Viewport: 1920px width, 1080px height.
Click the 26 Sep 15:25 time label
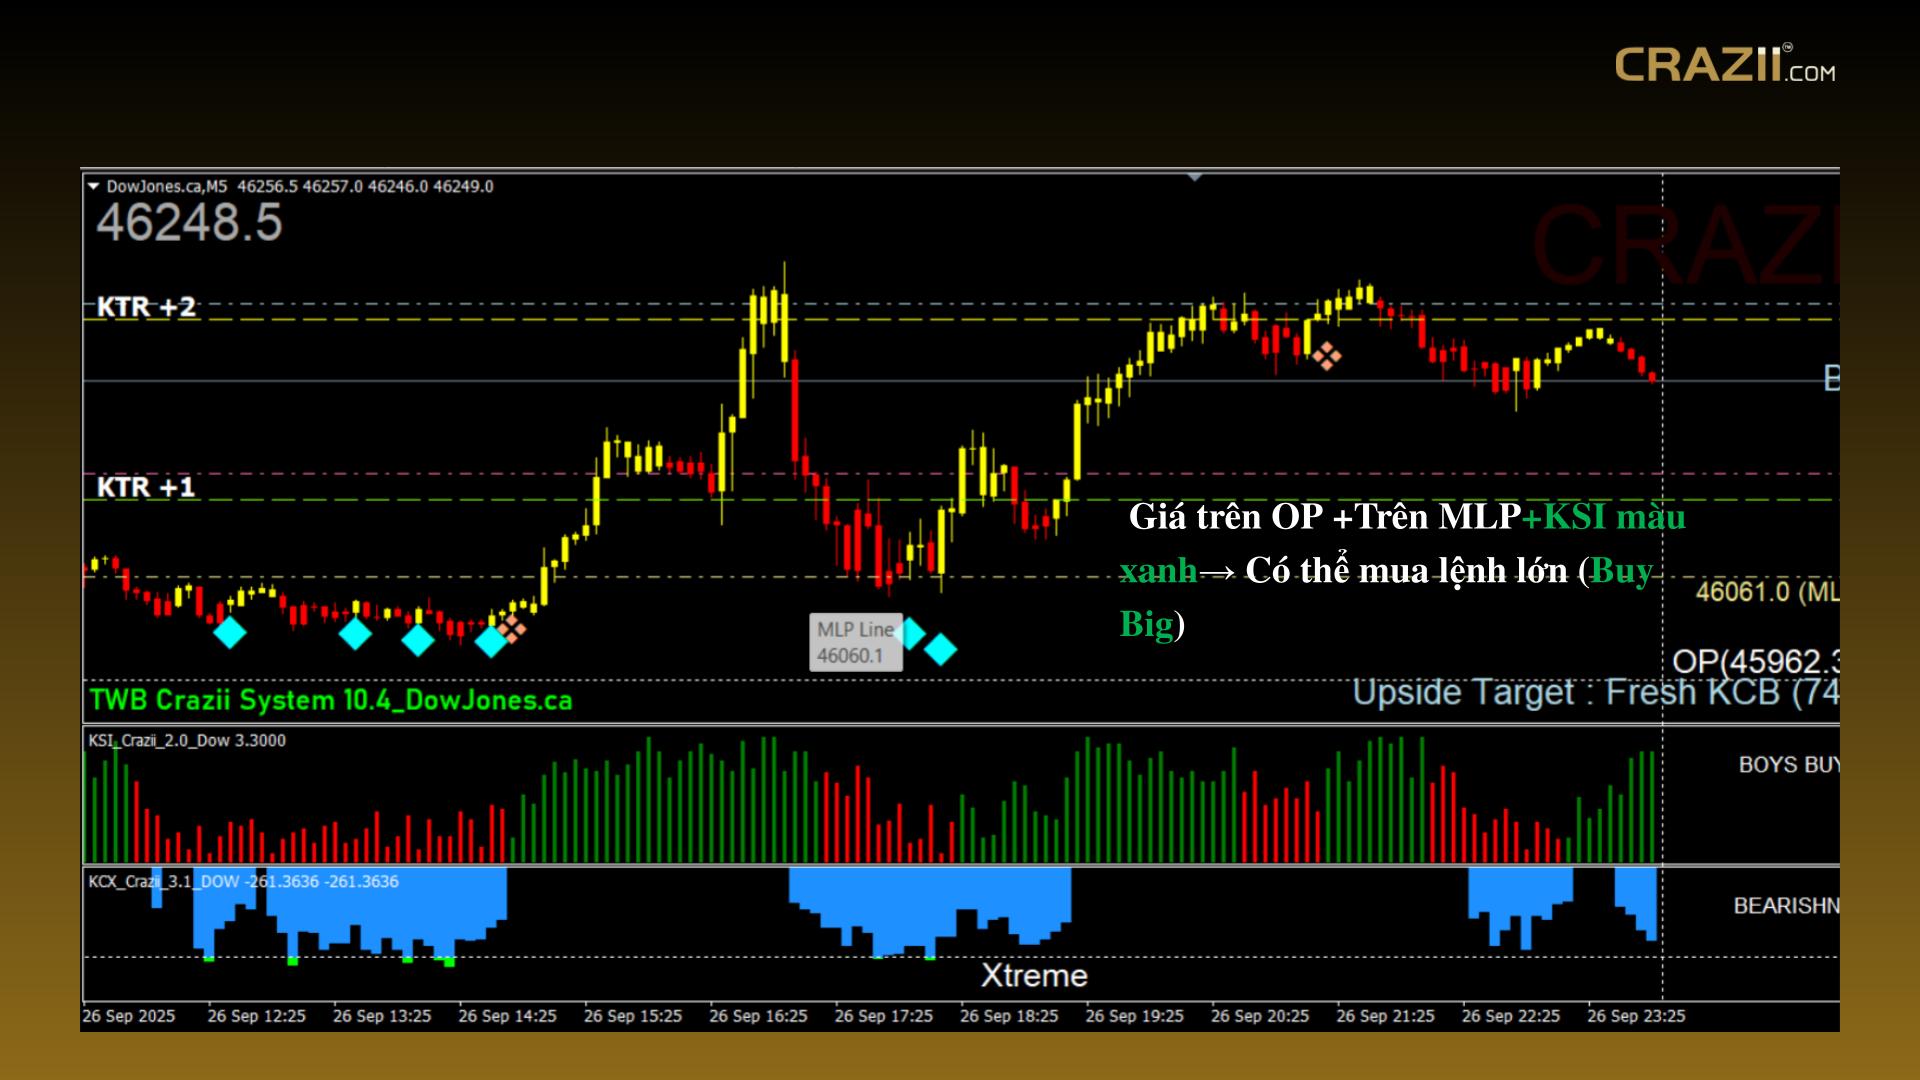click(x=633, y=1016)
